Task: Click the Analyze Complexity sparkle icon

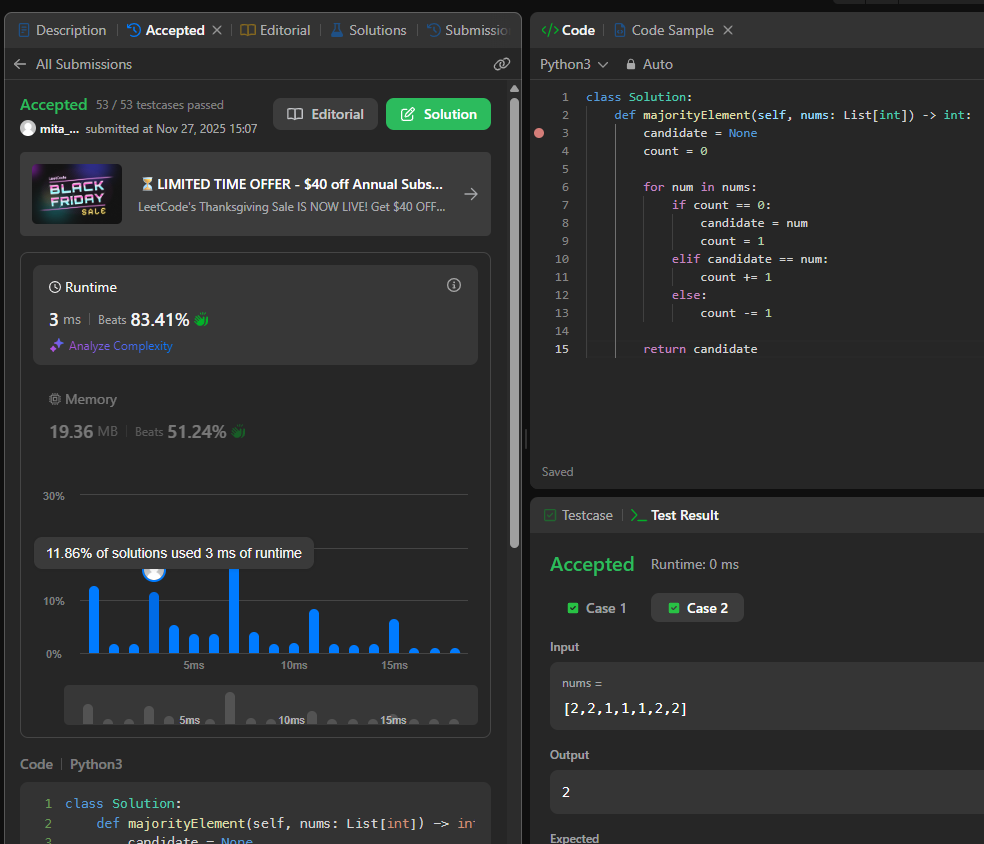Action: click(x=56, y=345)
